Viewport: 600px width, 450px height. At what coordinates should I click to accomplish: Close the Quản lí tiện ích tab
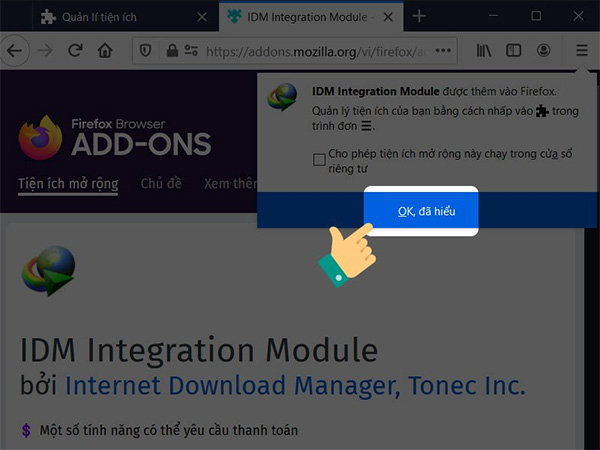tap(202, 17)
